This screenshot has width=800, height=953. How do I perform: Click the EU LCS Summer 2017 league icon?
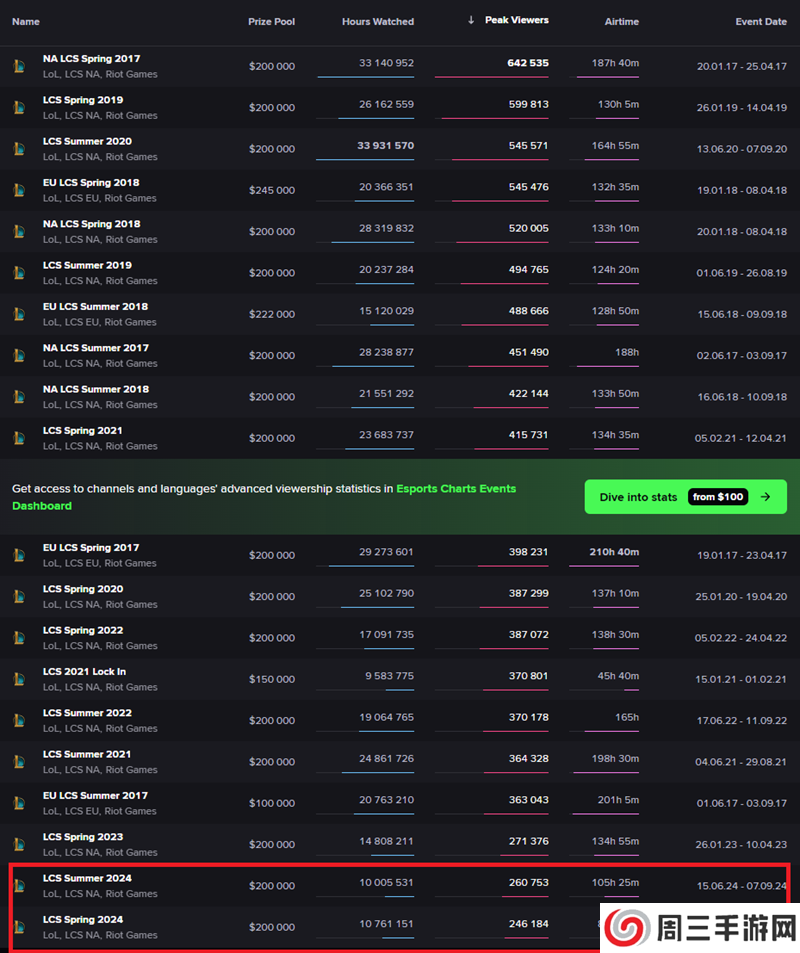point(19,803)
